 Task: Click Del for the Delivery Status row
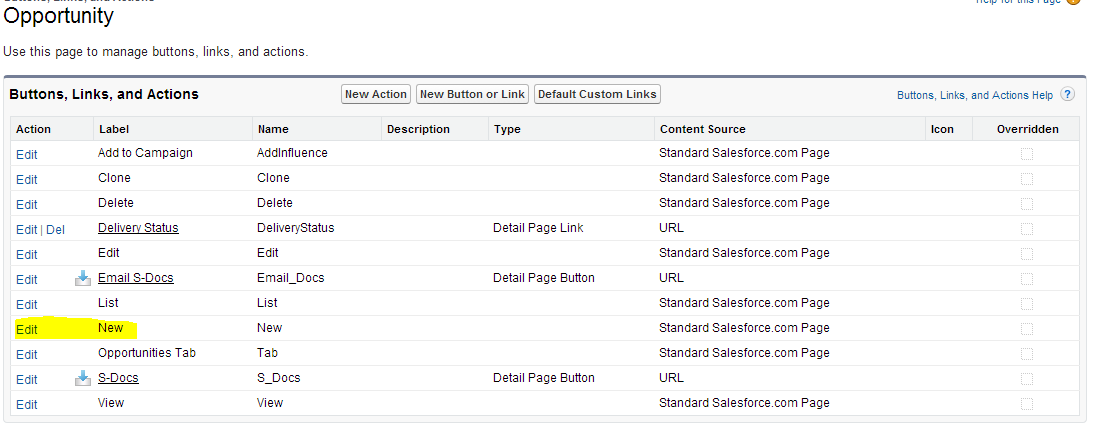55,230
